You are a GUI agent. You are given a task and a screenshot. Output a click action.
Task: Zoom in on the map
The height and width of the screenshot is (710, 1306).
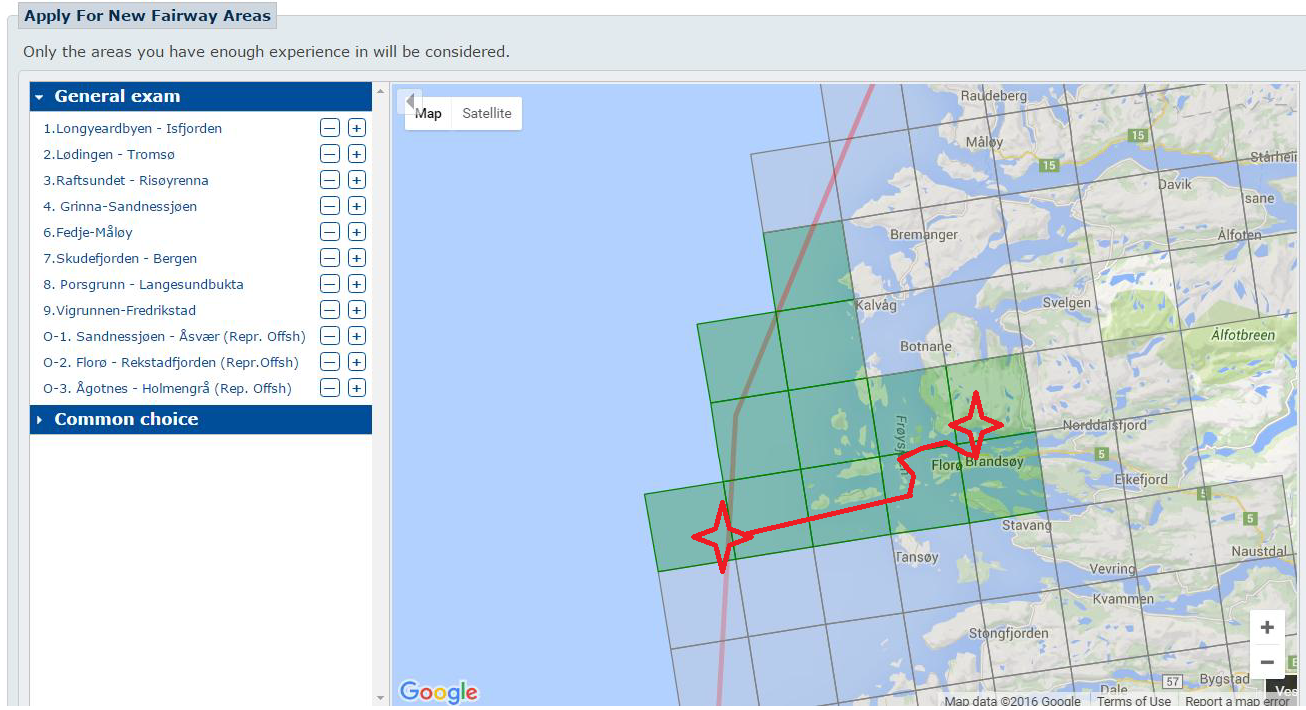[1267, 628]
